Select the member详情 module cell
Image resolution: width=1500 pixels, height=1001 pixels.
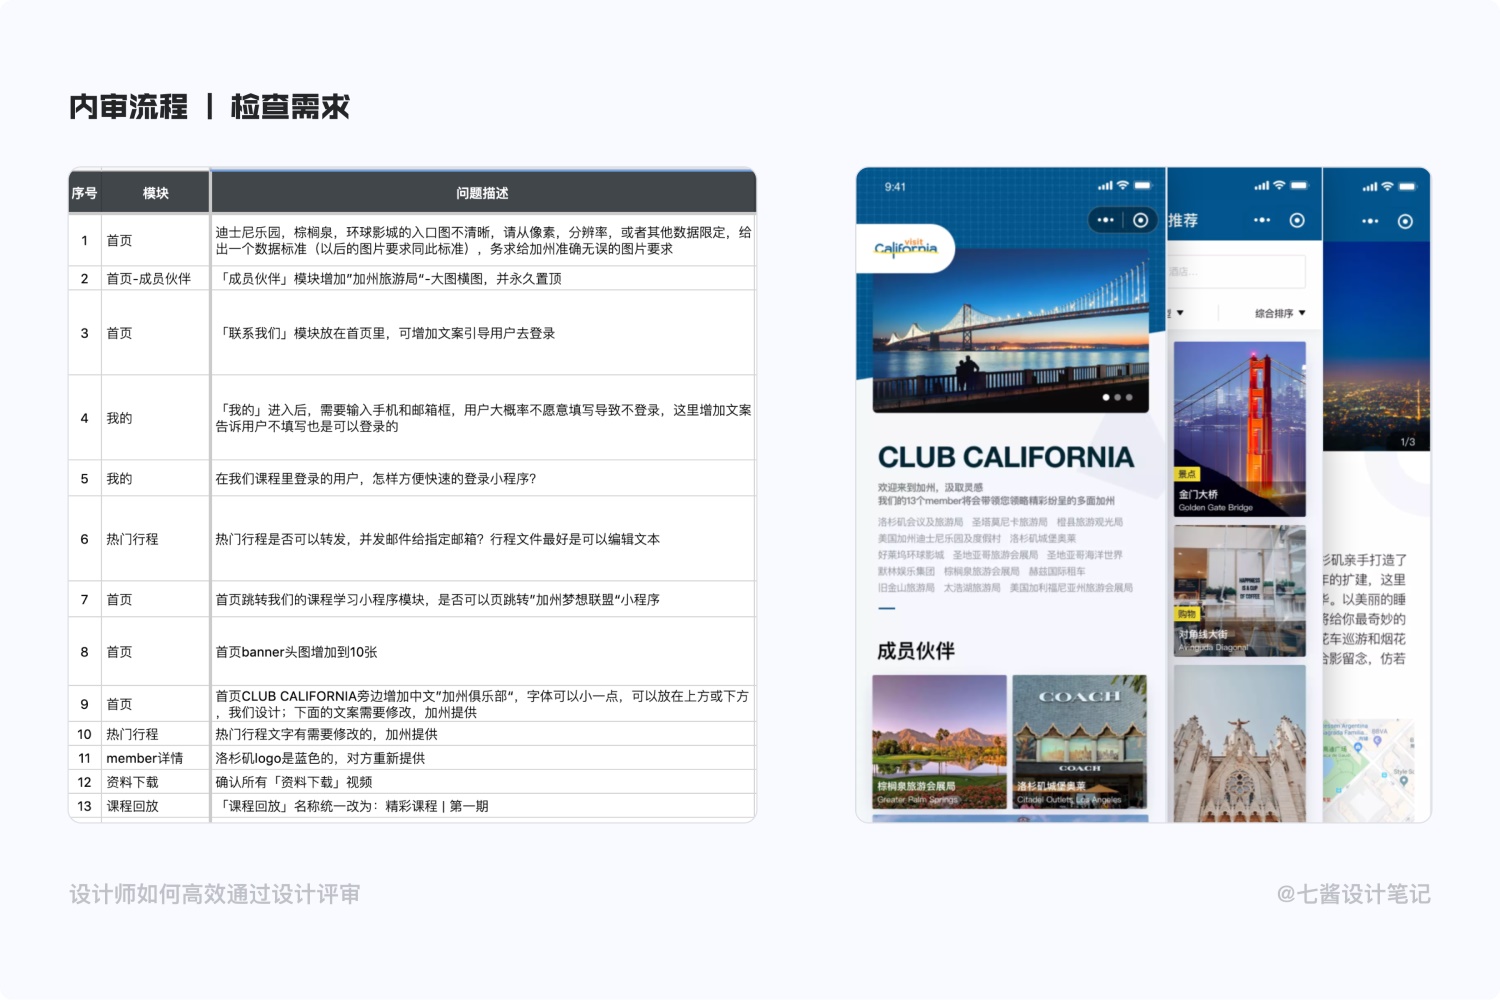[x=155, y=758]
